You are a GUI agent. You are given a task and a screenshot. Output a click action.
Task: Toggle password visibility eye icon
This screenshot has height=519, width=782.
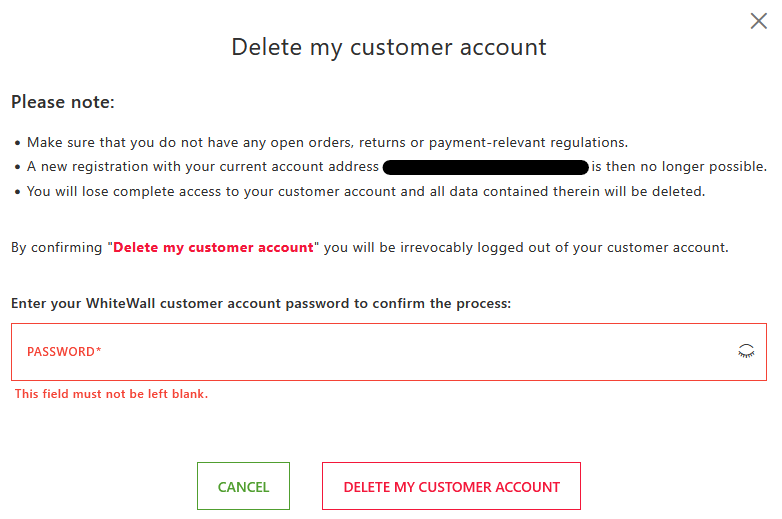point(746,351)
